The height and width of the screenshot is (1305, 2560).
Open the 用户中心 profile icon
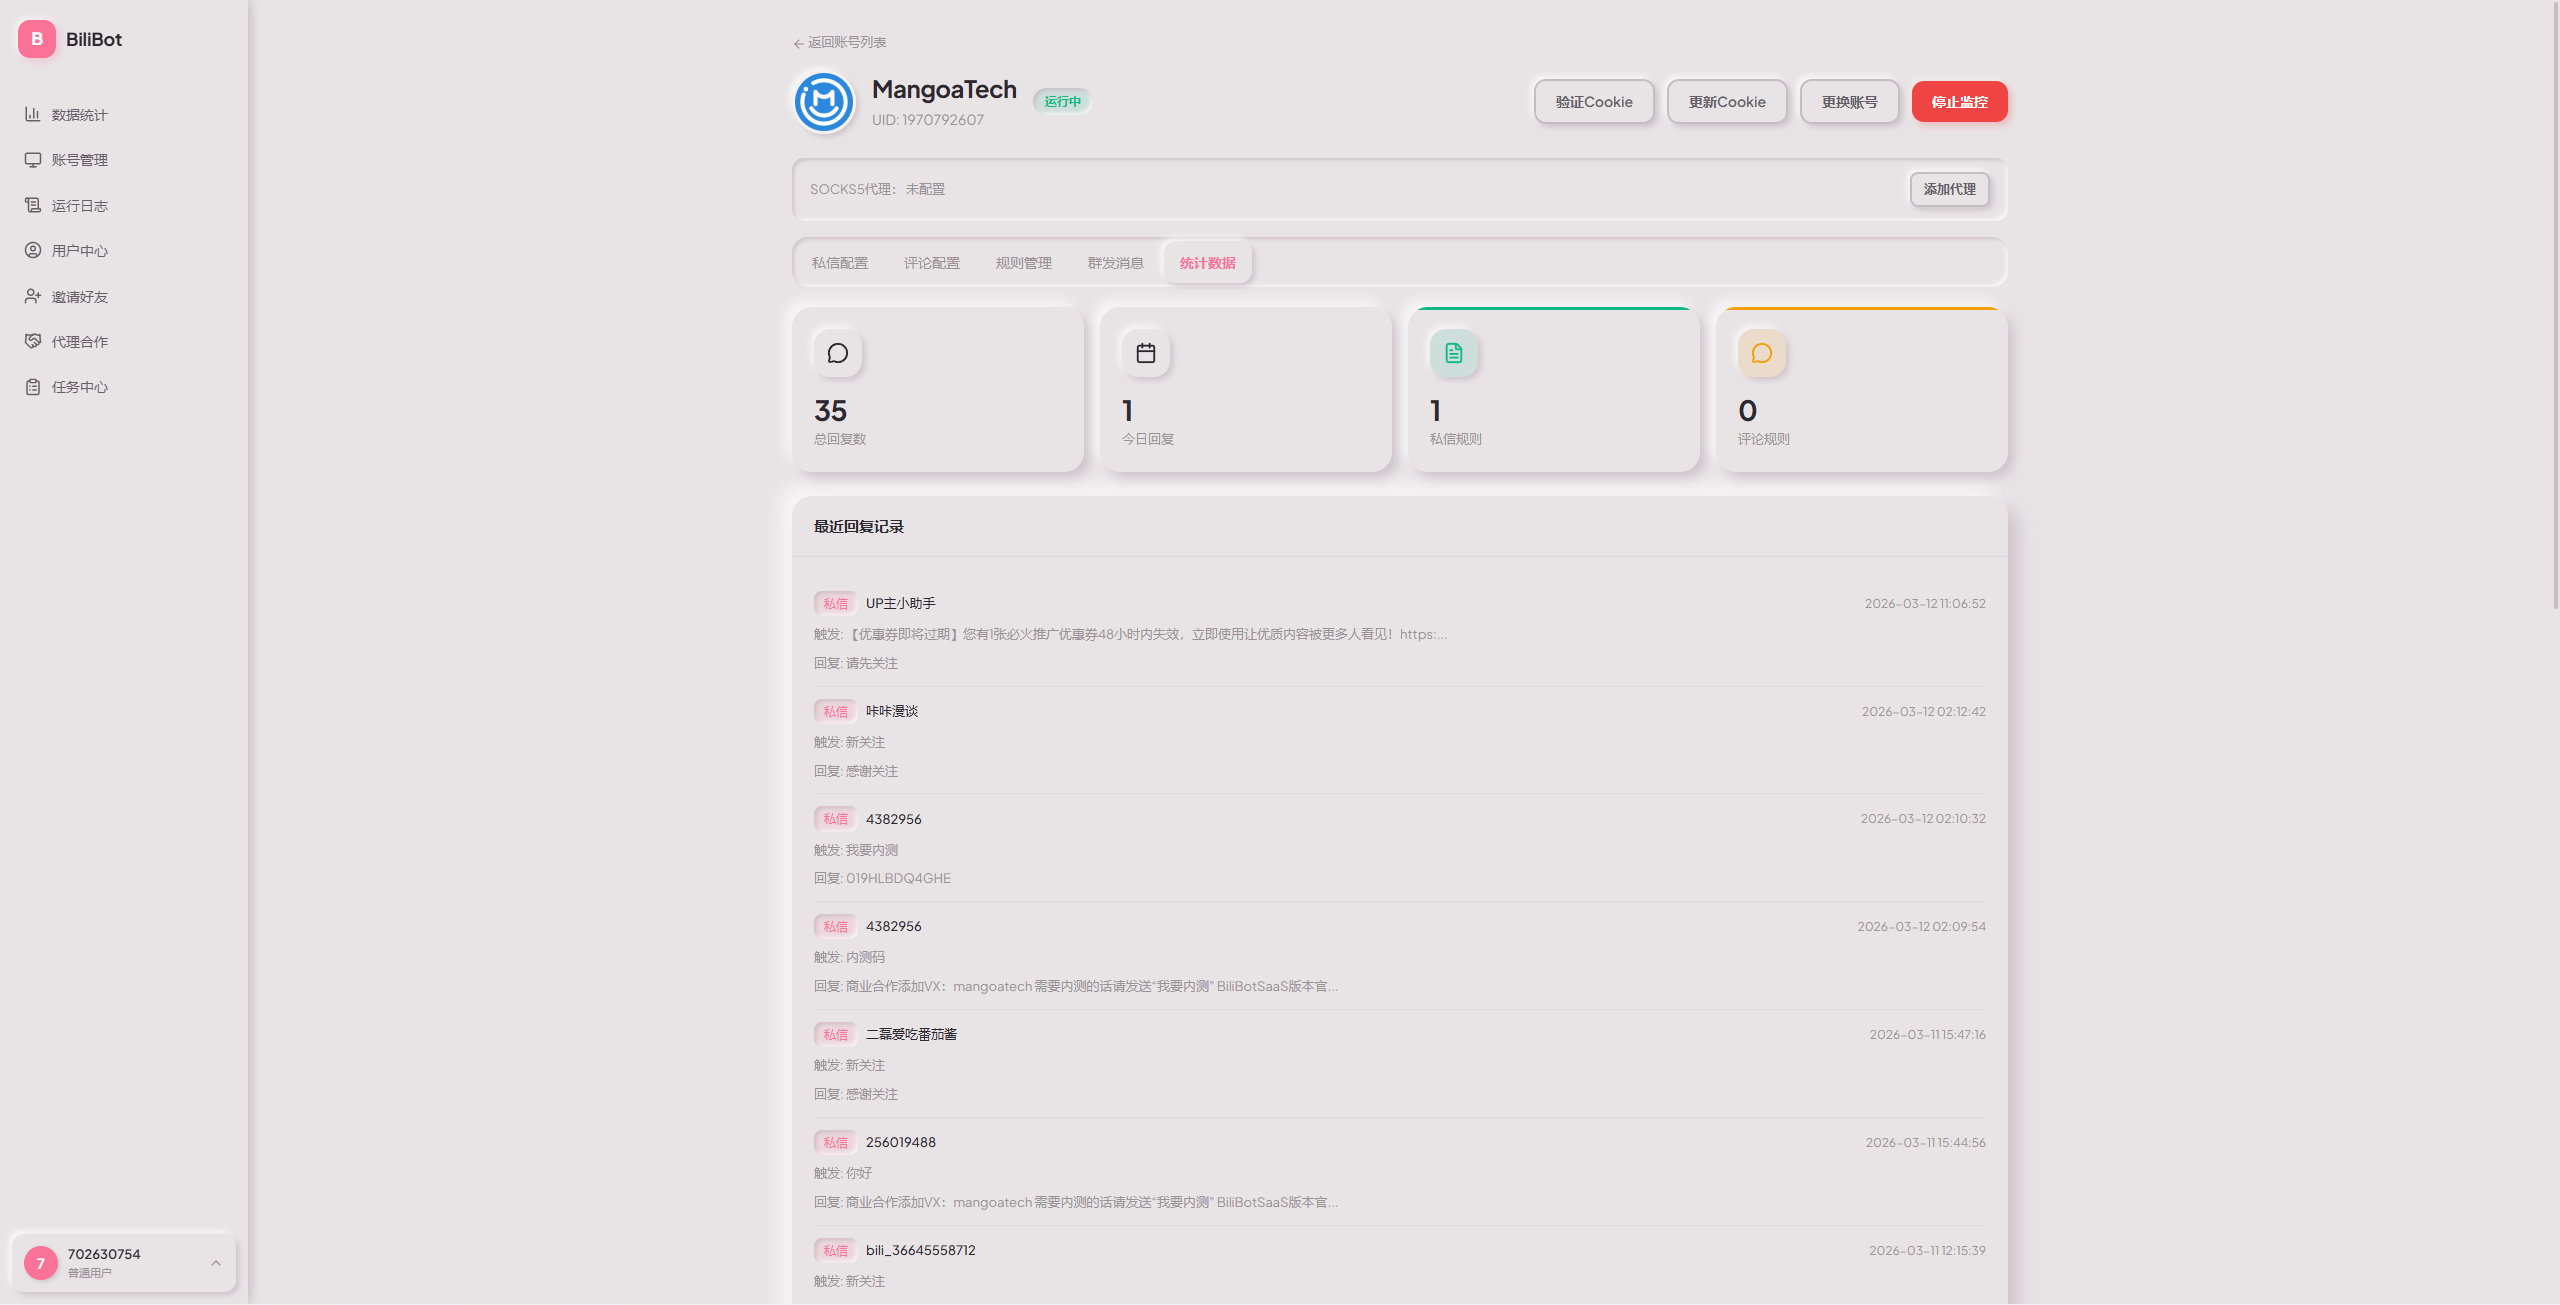(33, 250)
